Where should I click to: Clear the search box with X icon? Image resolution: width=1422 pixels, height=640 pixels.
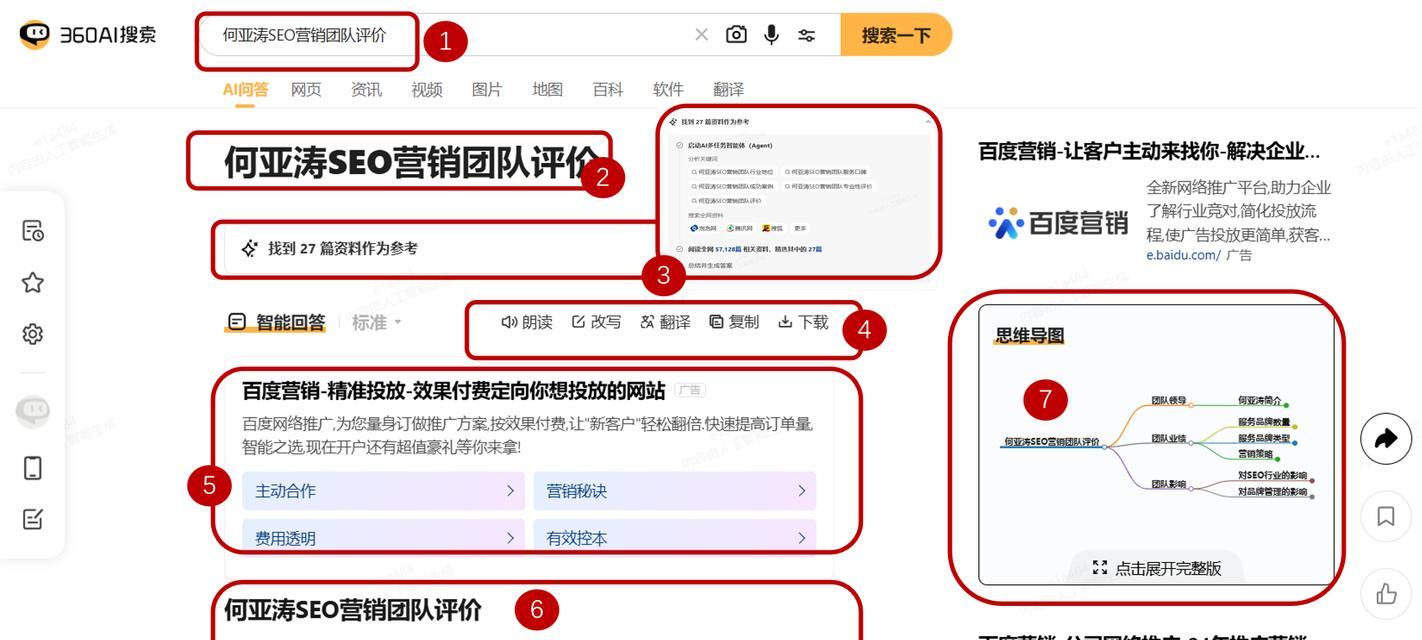click(x=701, y=35)
